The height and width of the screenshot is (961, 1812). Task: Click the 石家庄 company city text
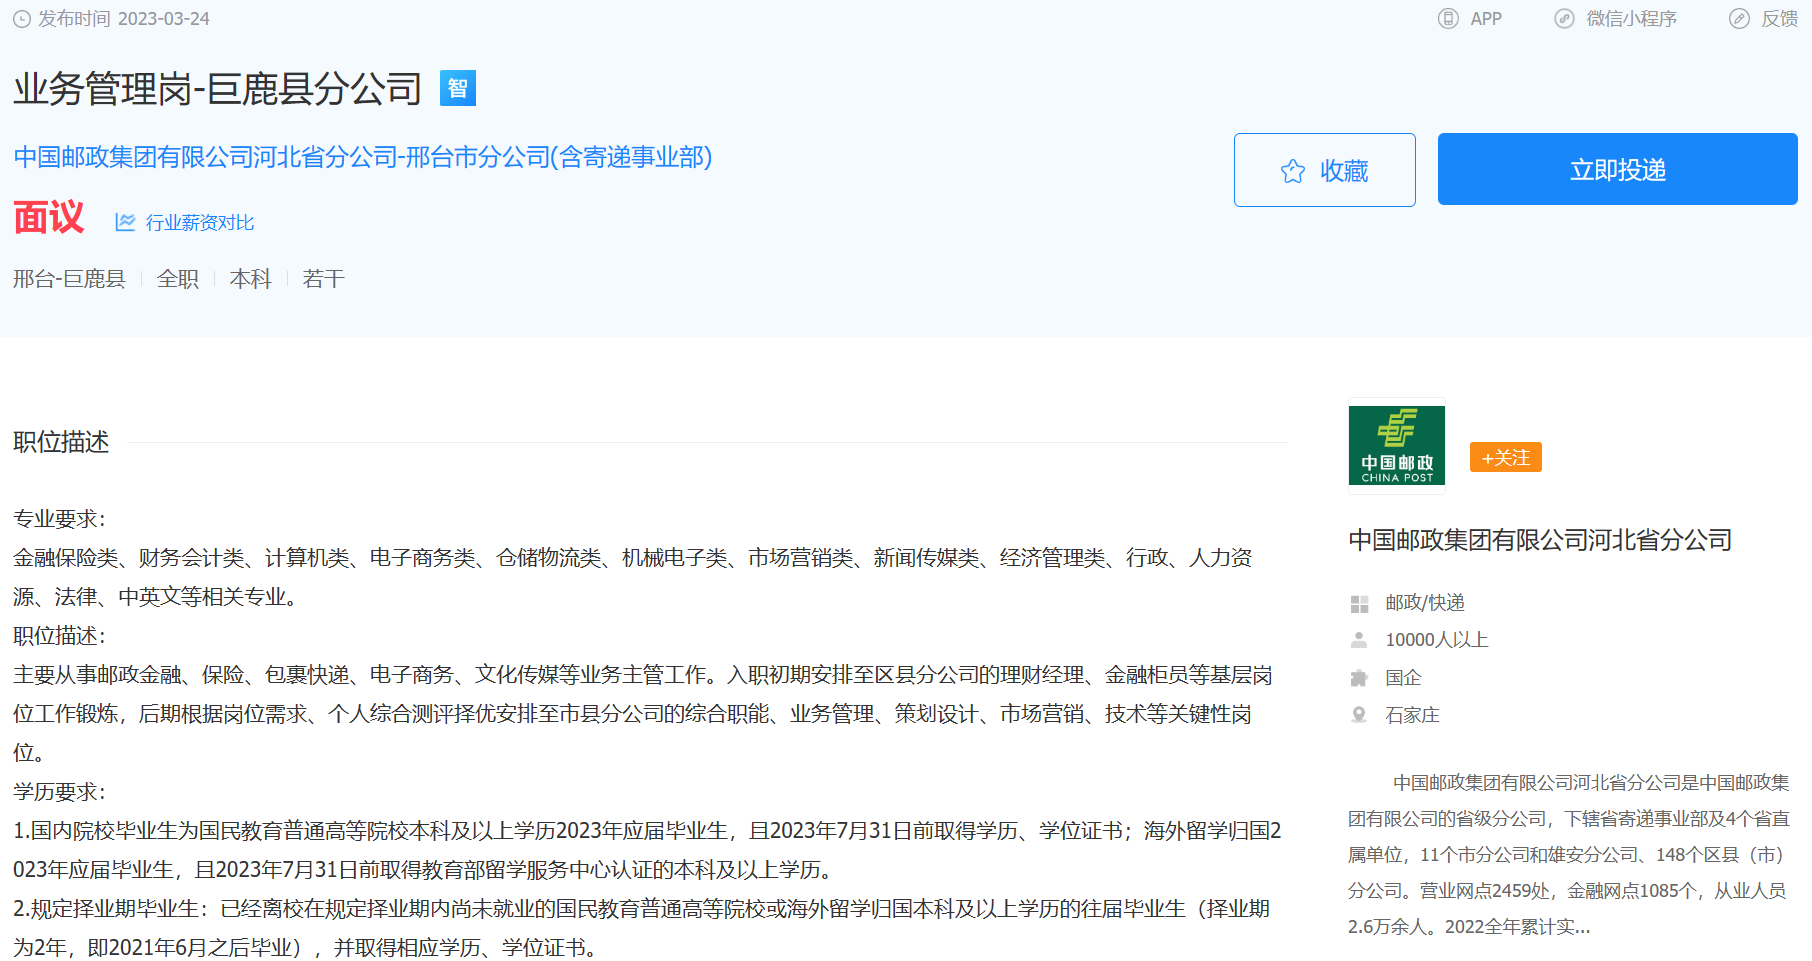tap(1413, 715)
